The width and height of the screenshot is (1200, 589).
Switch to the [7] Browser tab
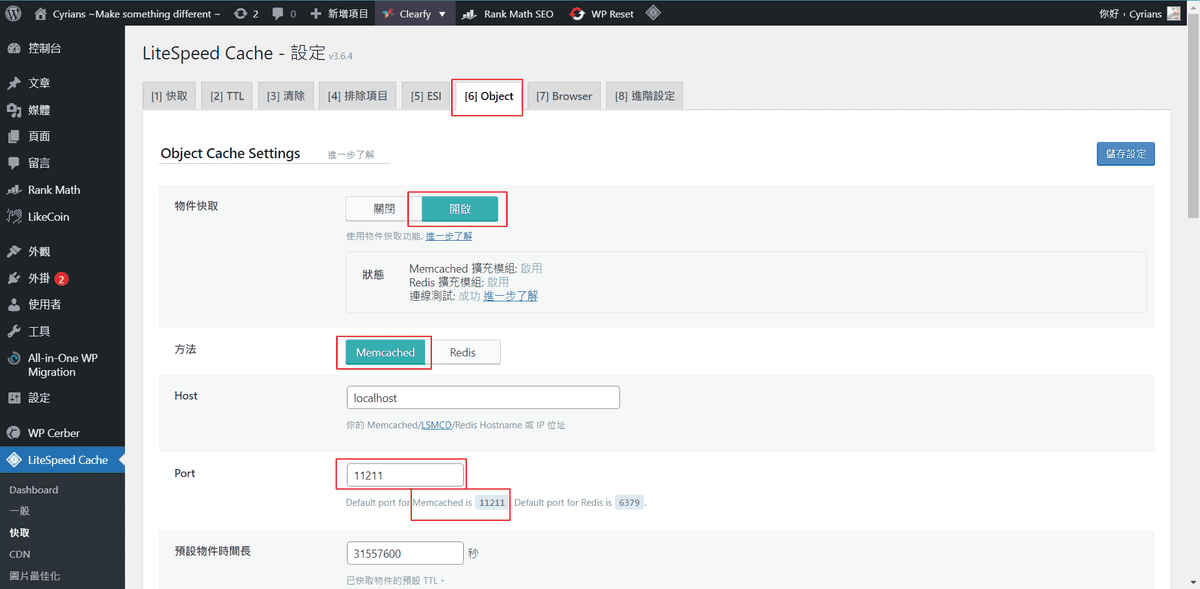coord(564,96)
